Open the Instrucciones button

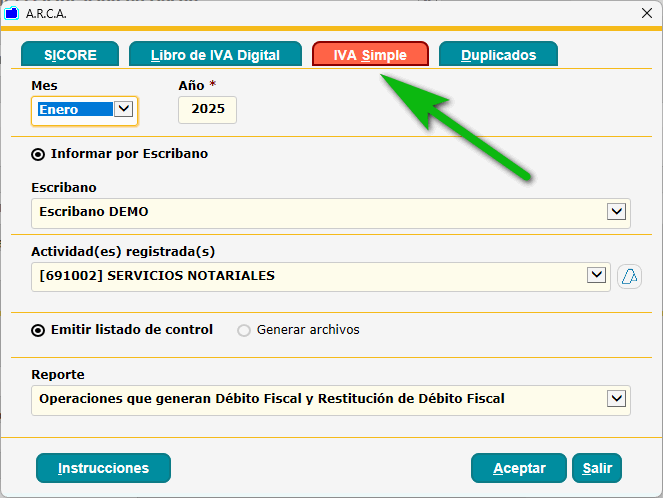104,468
